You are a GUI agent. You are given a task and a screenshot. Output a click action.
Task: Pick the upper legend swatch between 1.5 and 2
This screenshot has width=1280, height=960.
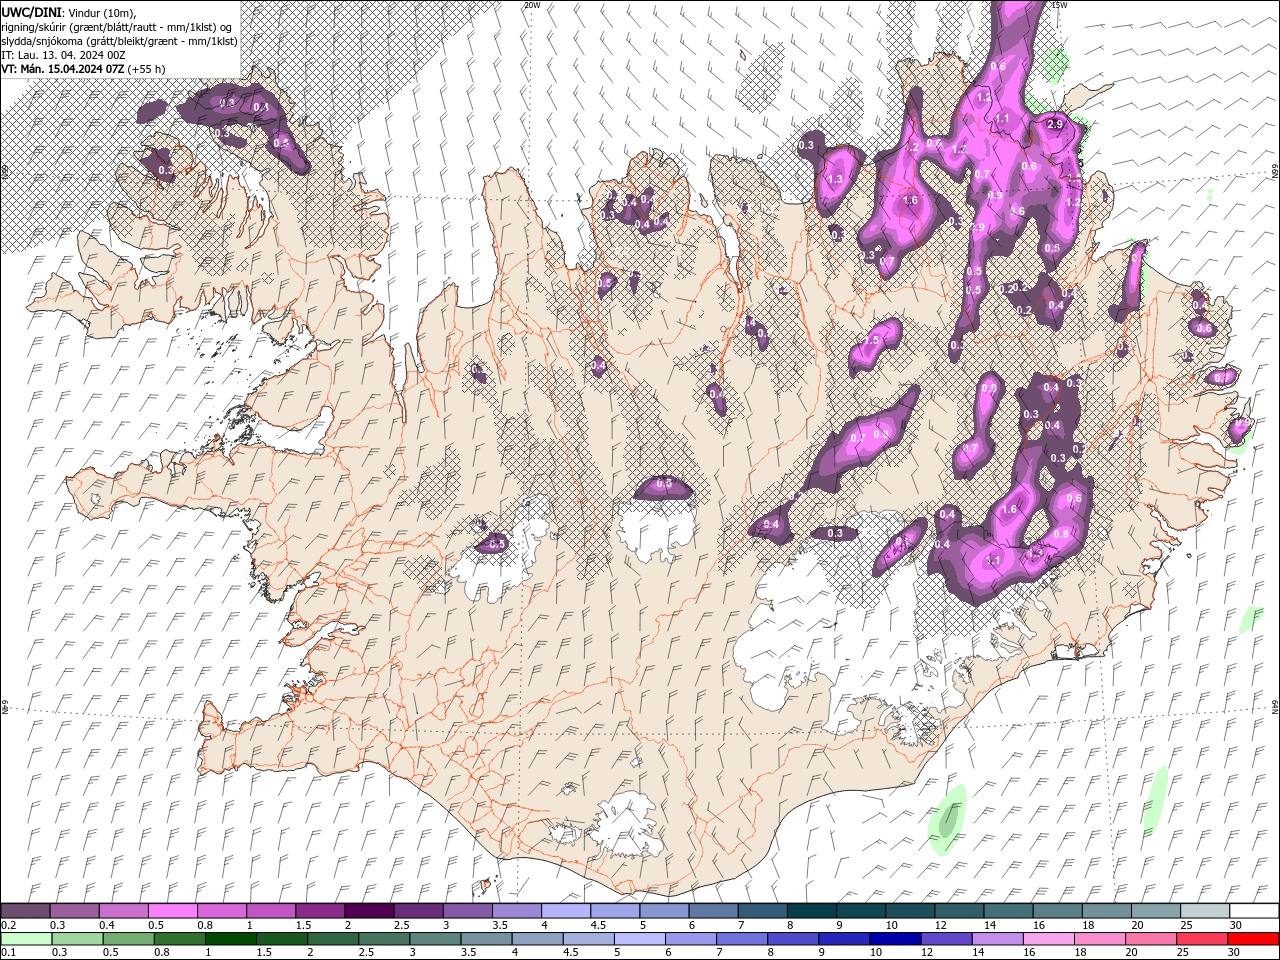pos(319,910)
